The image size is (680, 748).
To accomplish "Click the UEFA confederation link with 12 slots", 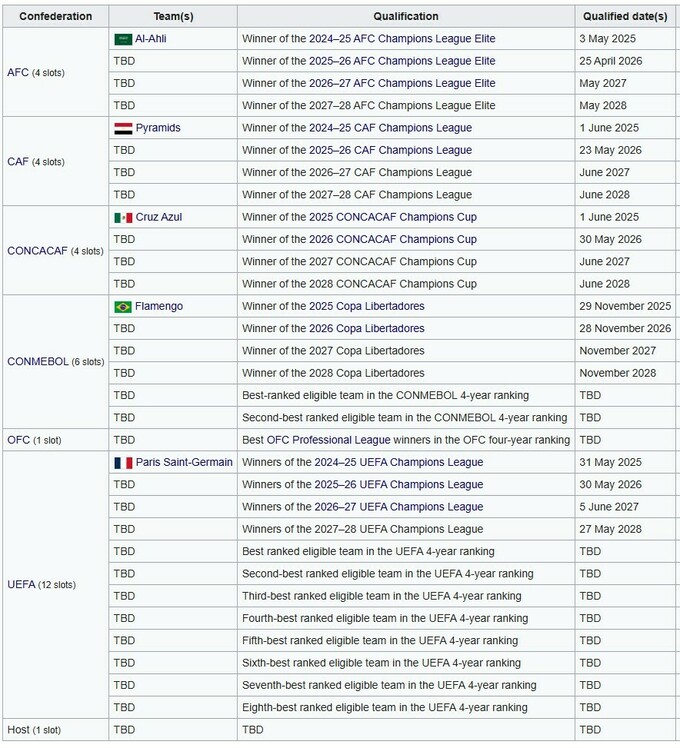I will (x=21, y=585).
